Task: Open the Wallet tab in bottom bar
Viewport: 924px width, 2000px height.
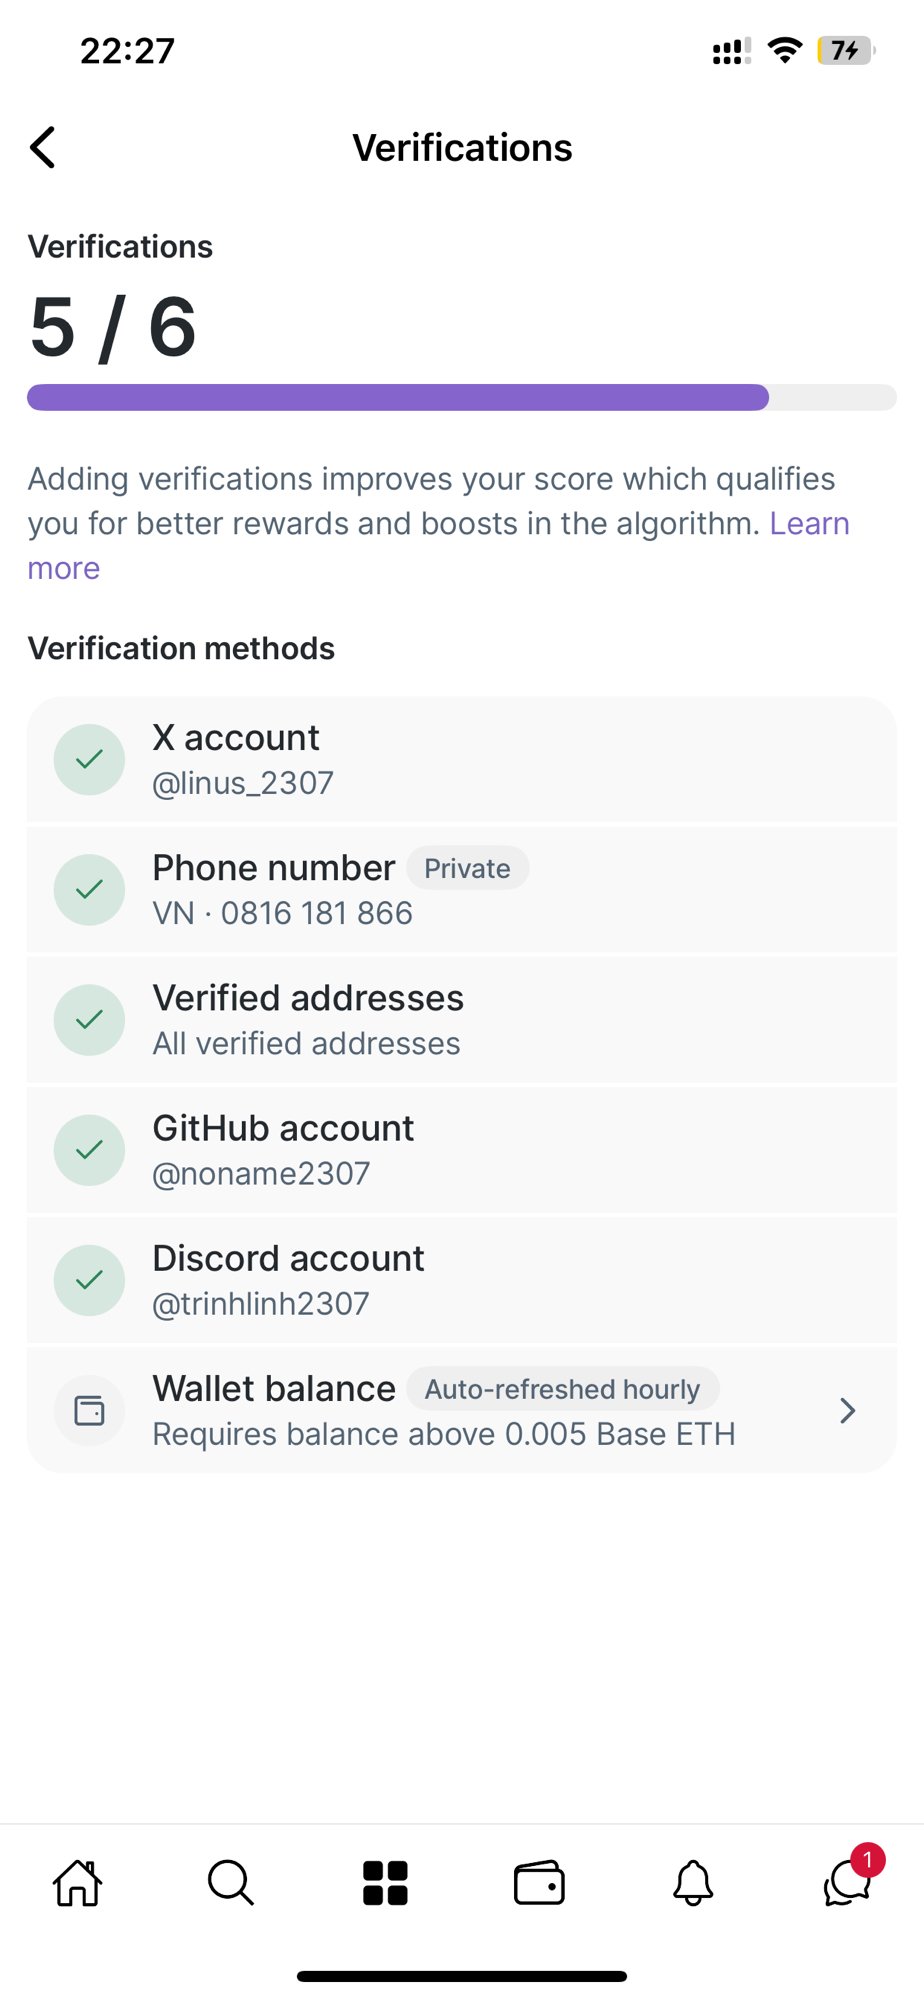Action: (x=539, y=1883)
